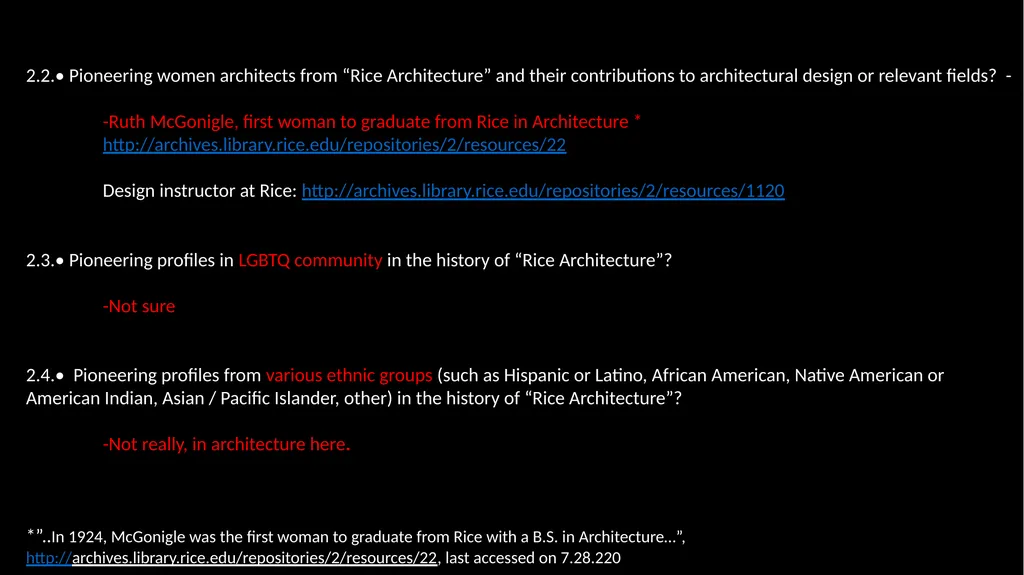This screenshot has width=1024, height=575.
Task: Open the Design instructor resources/1120 link
Action: (543, 190)
